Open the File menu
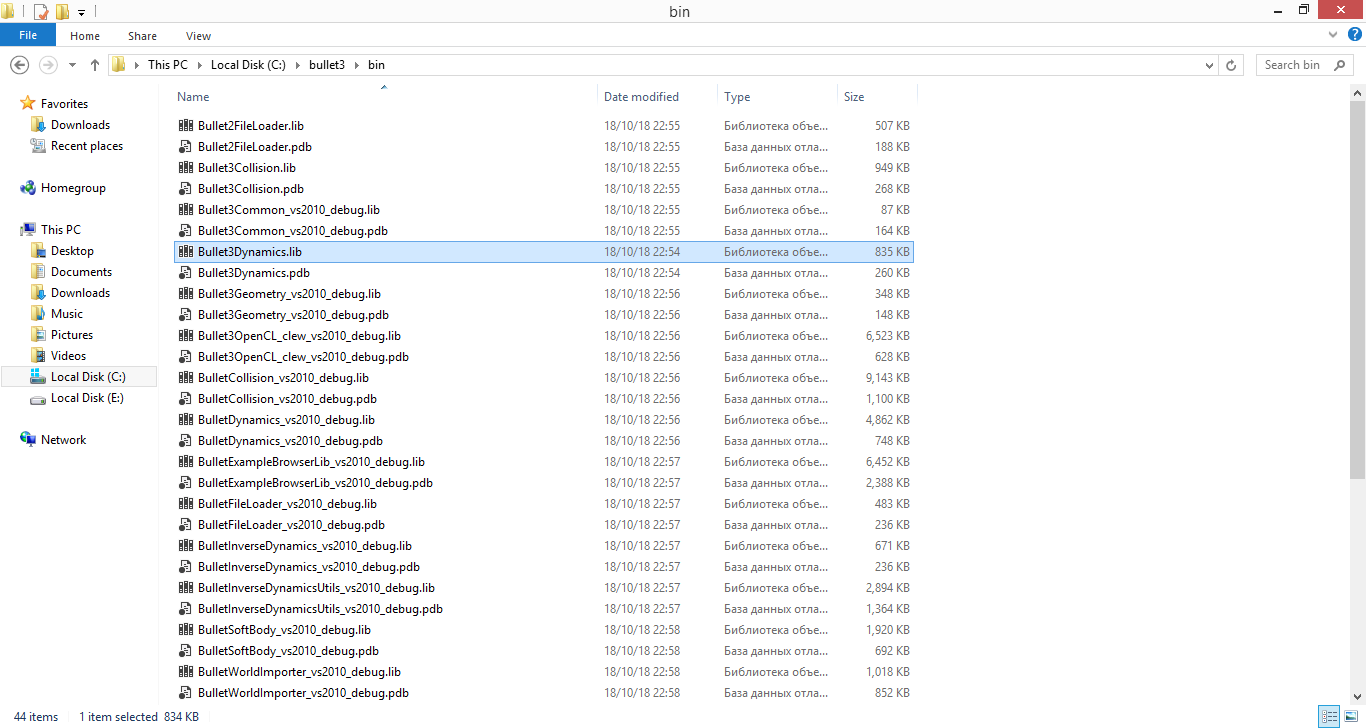Viewport: 1366px width, 728px height. pos(28,36)
